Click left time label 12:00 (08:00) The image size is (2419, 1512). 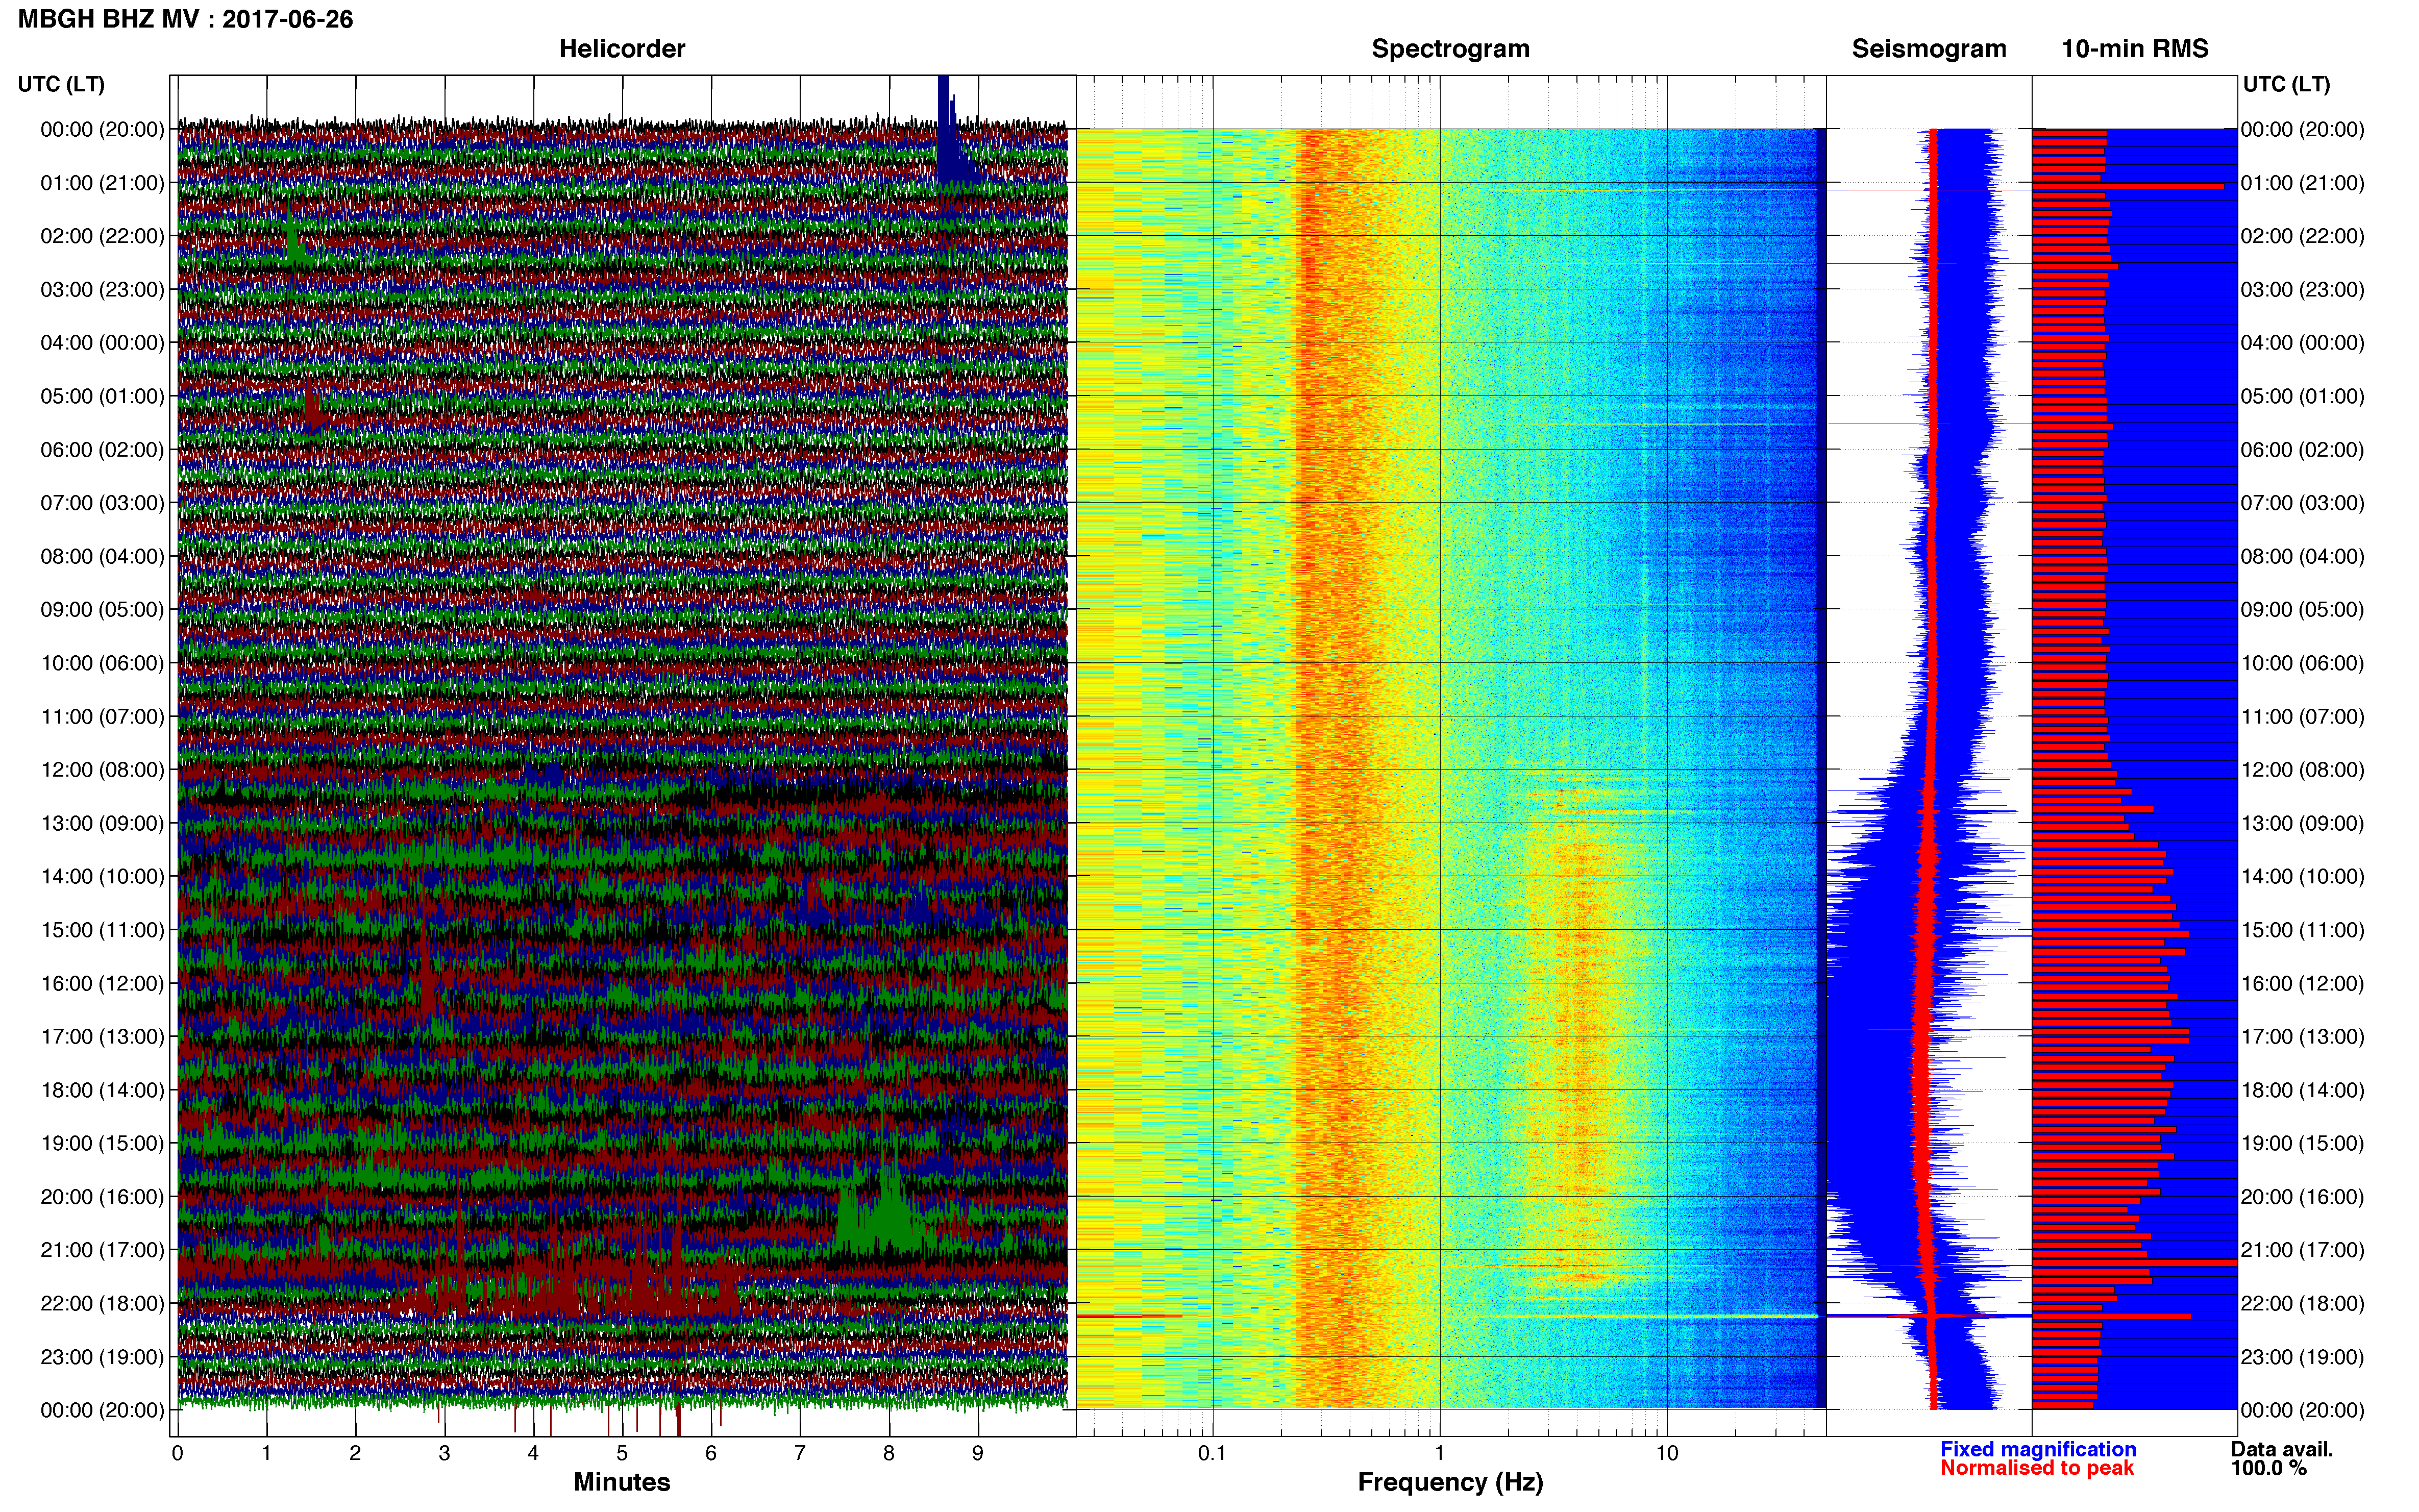pos(102,770)
